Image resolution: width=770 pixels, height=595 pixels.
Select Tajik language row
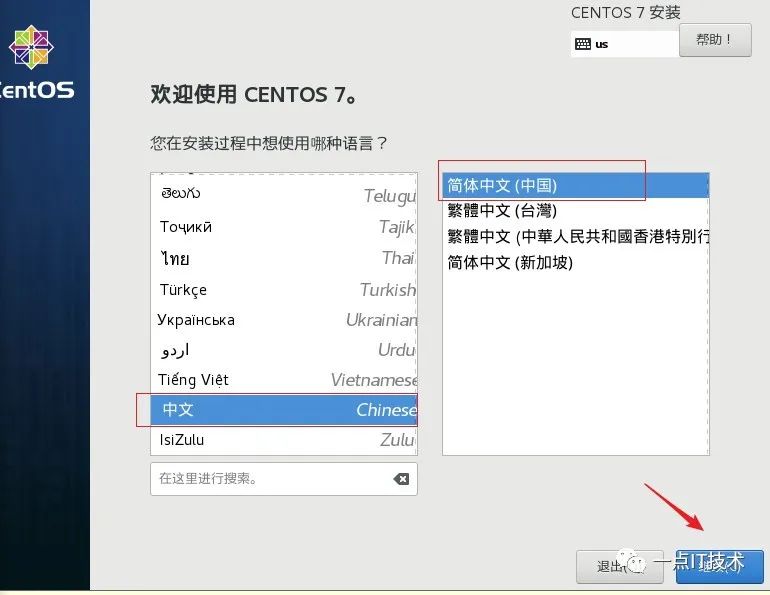284,227
